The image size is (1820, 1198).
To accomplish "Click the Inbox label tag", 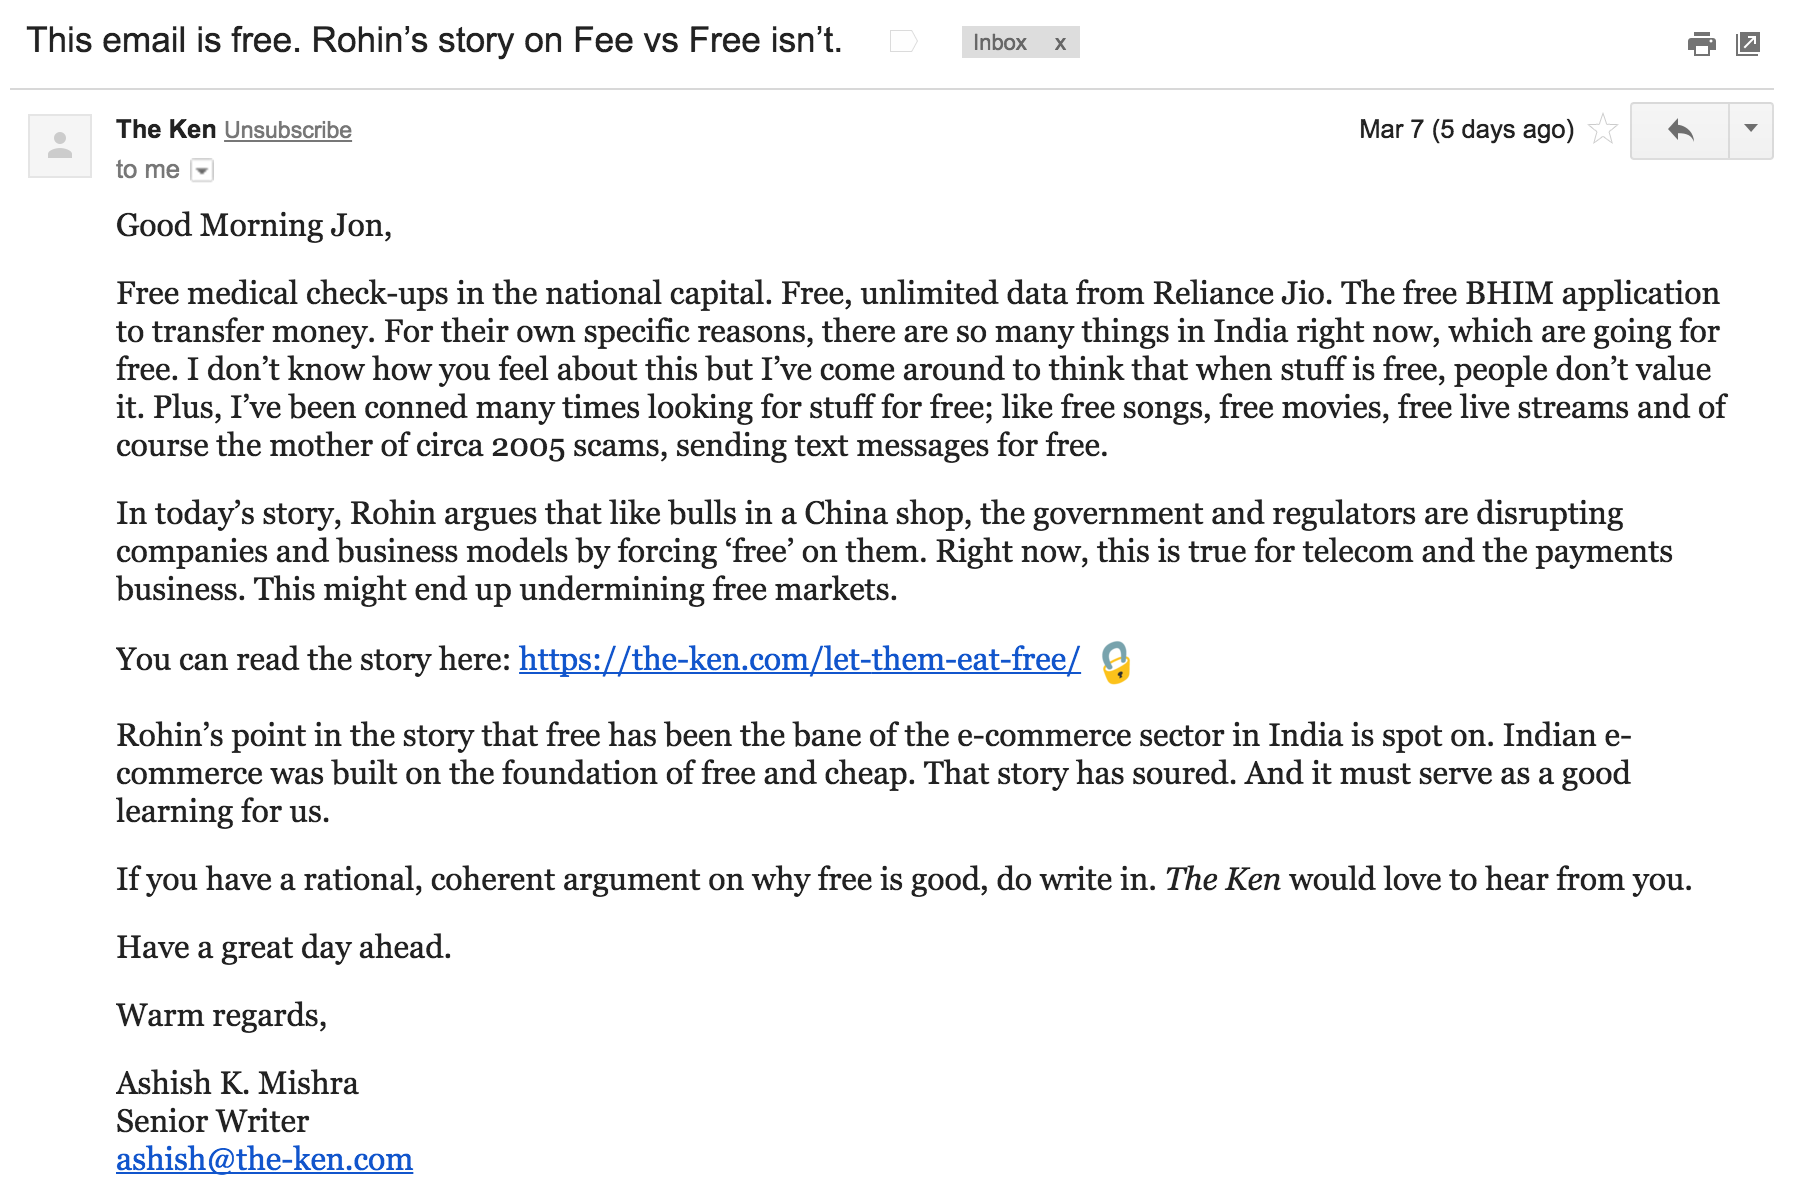I will [x=999, y=43].
